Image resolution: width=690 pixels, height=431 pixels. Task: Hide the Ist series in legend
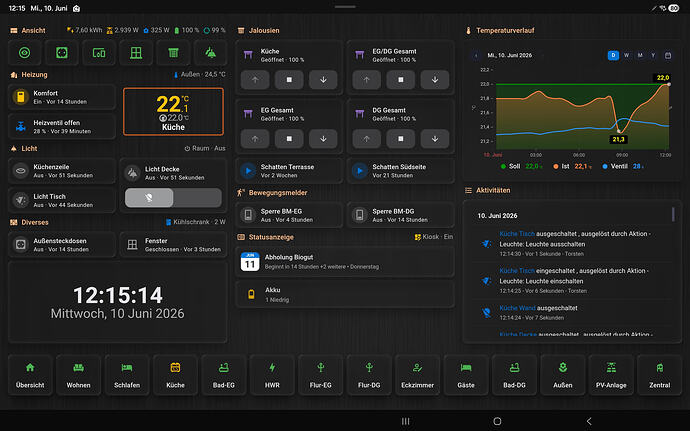pos(572,166)
